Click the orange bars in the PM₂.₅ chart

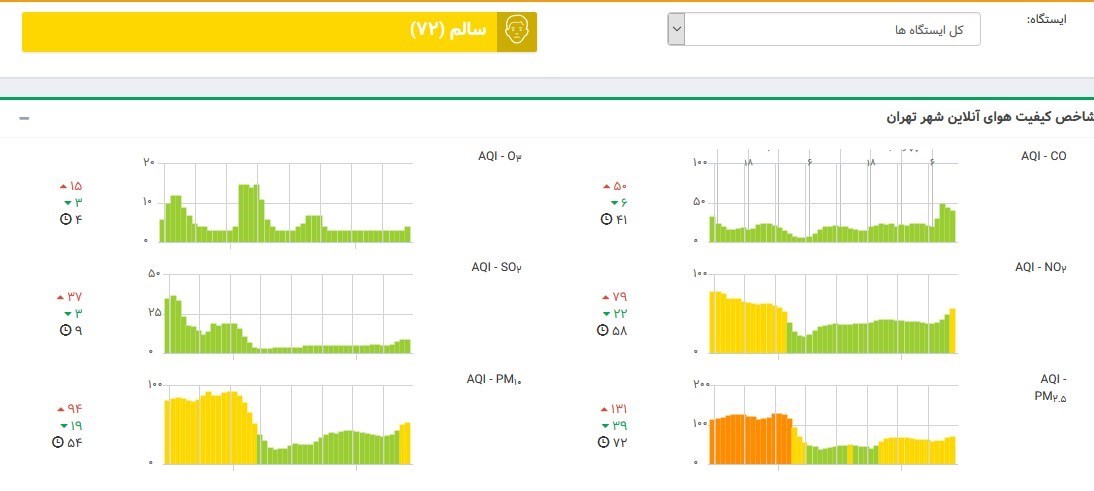click(x=748, y=440)
